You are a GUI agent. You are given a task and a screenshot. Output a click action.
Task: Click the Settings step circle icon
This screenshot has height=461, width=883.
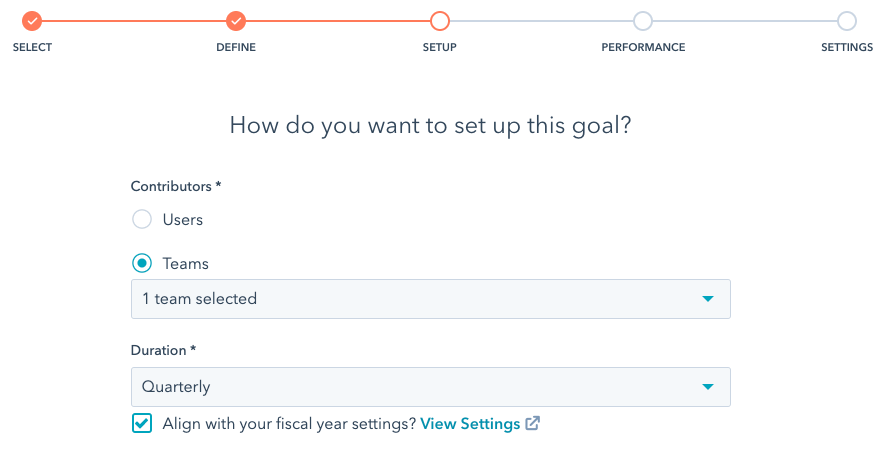coord(847,21)
